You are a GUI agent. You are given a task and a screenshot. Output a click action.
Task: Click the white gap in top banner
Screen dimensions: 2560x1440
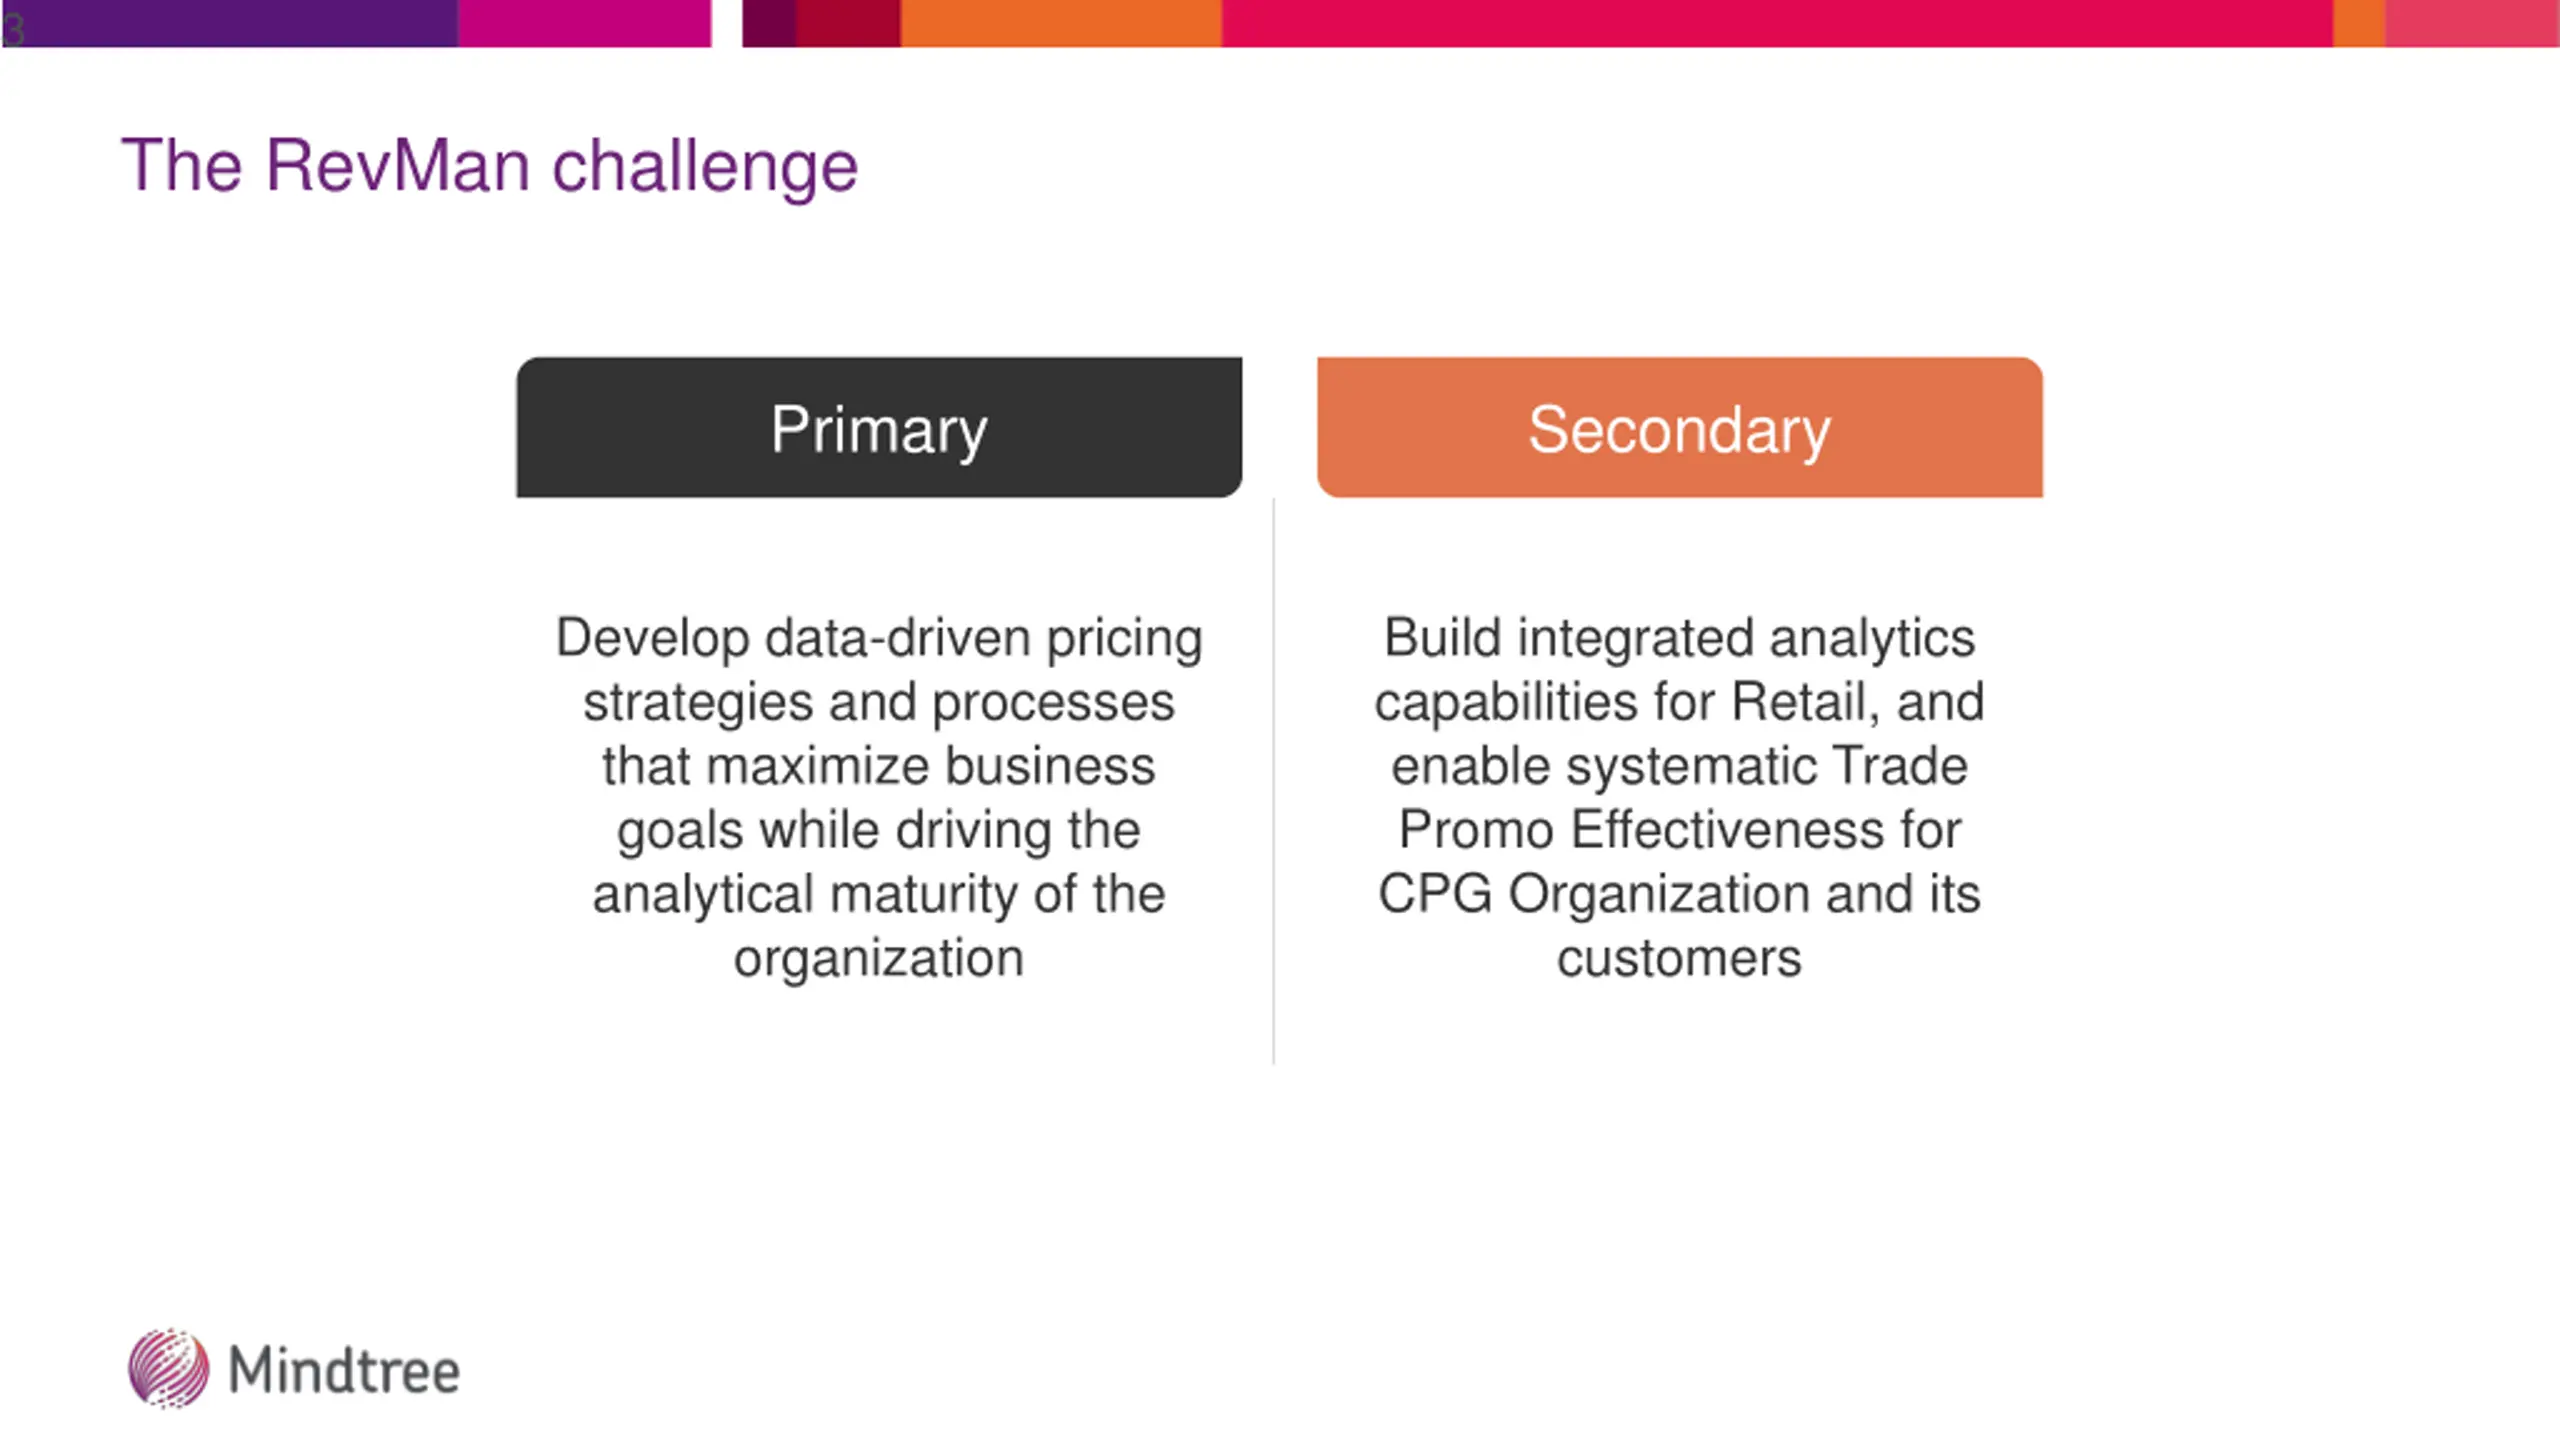click(x=727, y=23)
